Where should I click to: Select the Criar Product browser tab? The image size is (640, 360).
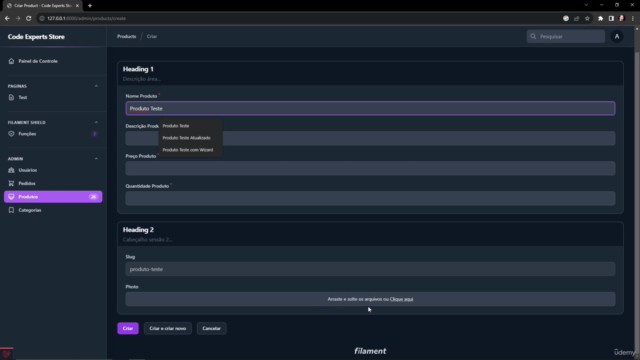tap(42, 6)
